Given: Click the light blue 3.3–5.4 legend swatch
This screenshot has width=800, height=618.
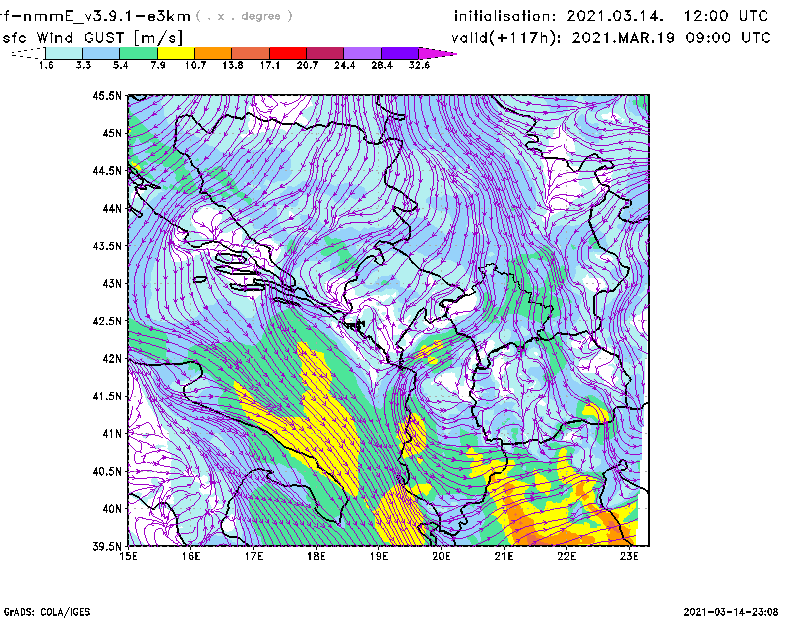Looking at the screenshot, I should point(101,53).
